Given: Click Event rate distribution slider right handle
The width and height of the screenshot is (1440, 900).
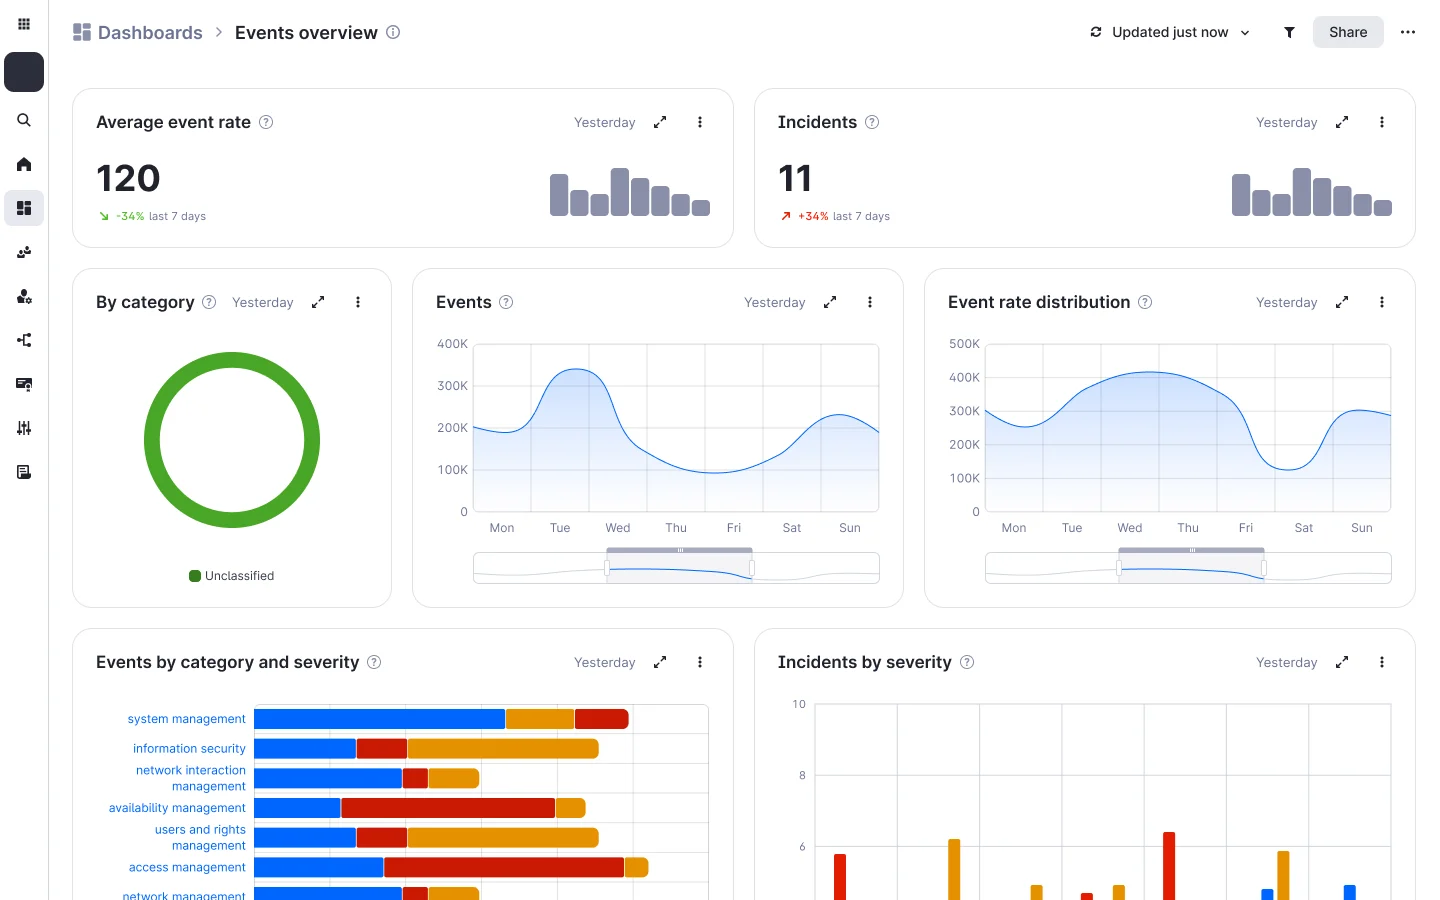Looking at the screenshot, I should point(1264,568).
